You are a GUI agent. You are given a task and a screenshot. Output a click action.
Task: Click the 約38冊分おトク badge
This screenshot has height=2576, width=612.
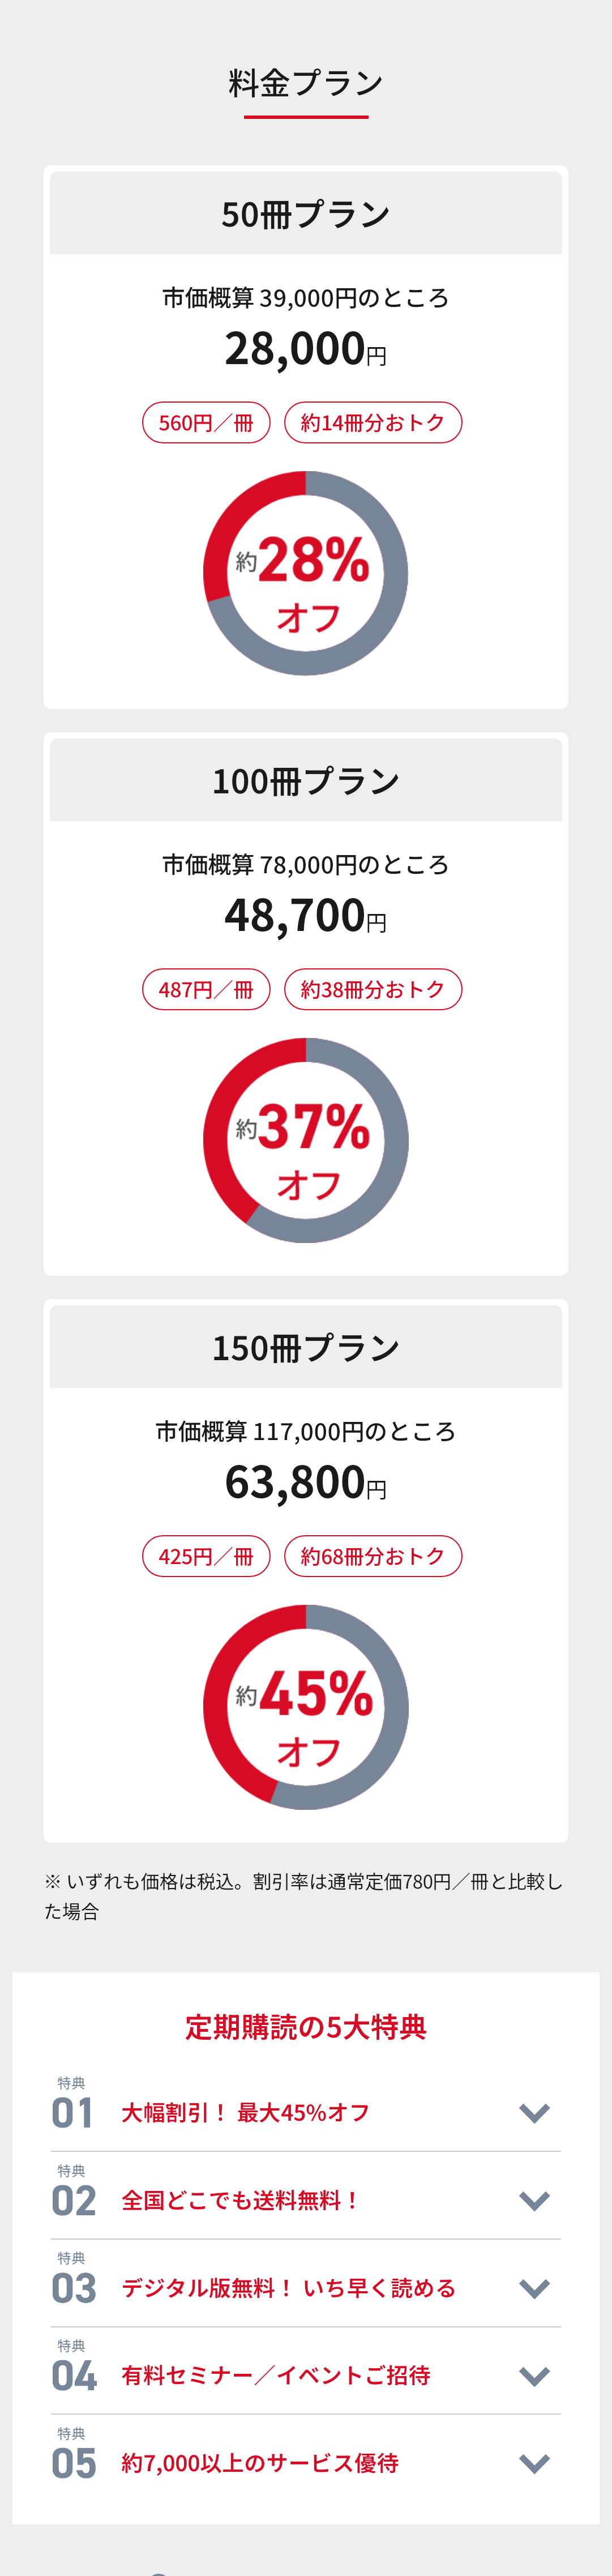[x=373, y=989]
